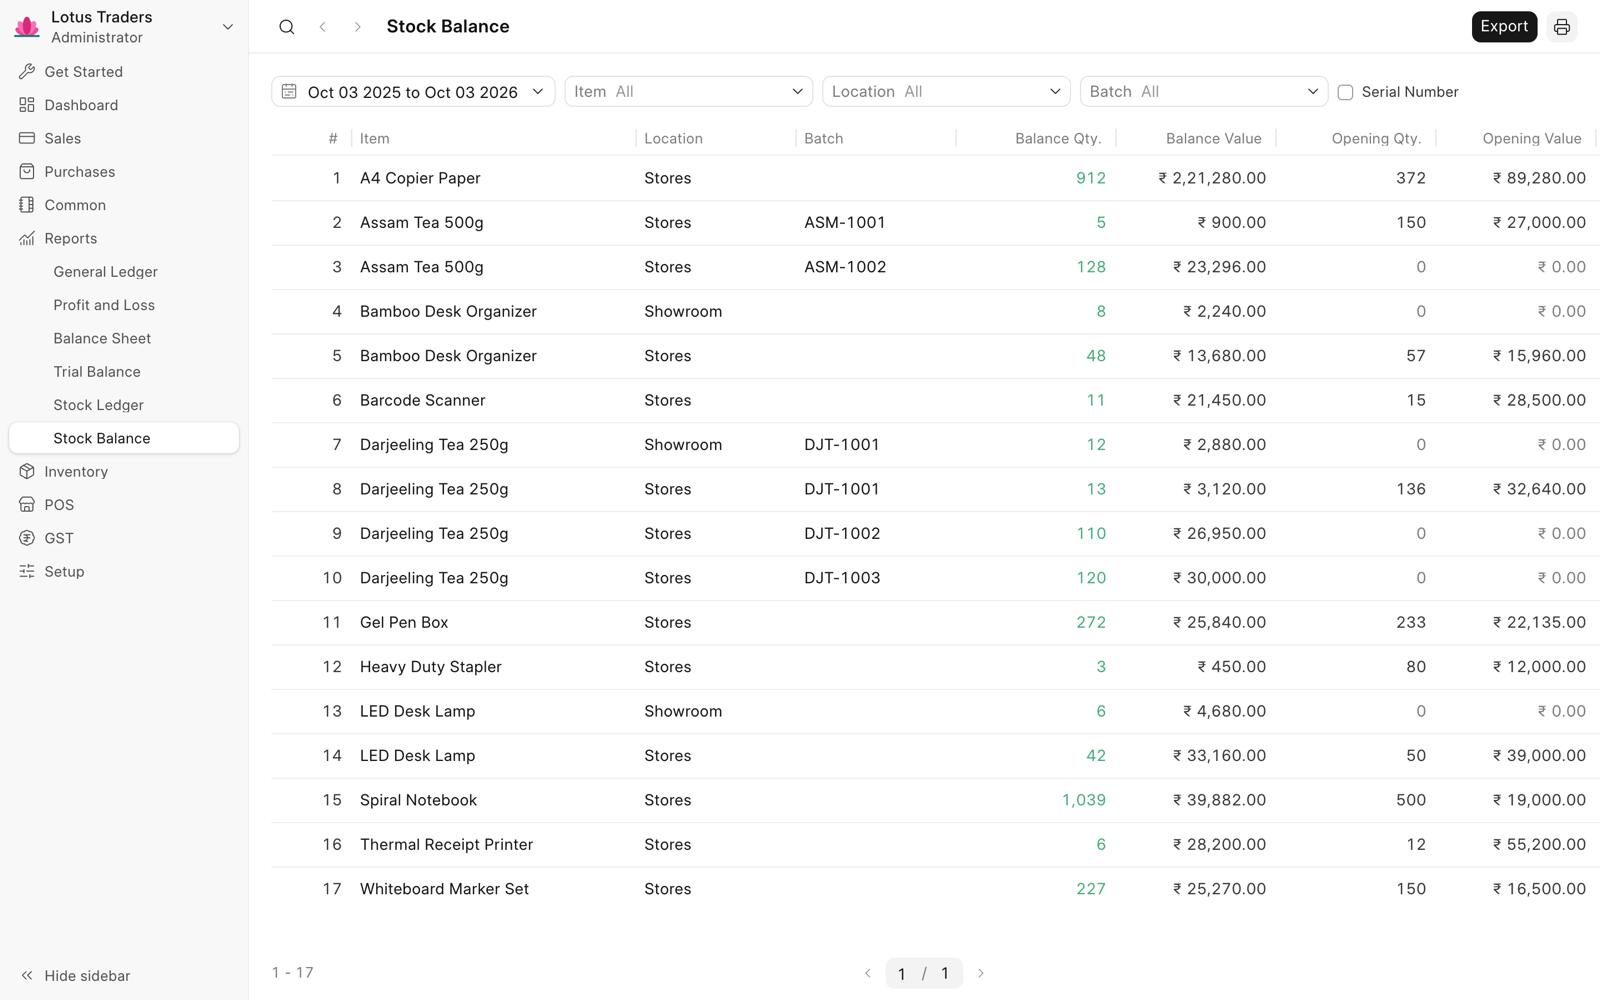This screenshot has width=1600, height=1000.
Task: Click the Barcode Scanner item cell
Action: click(423, 400)
